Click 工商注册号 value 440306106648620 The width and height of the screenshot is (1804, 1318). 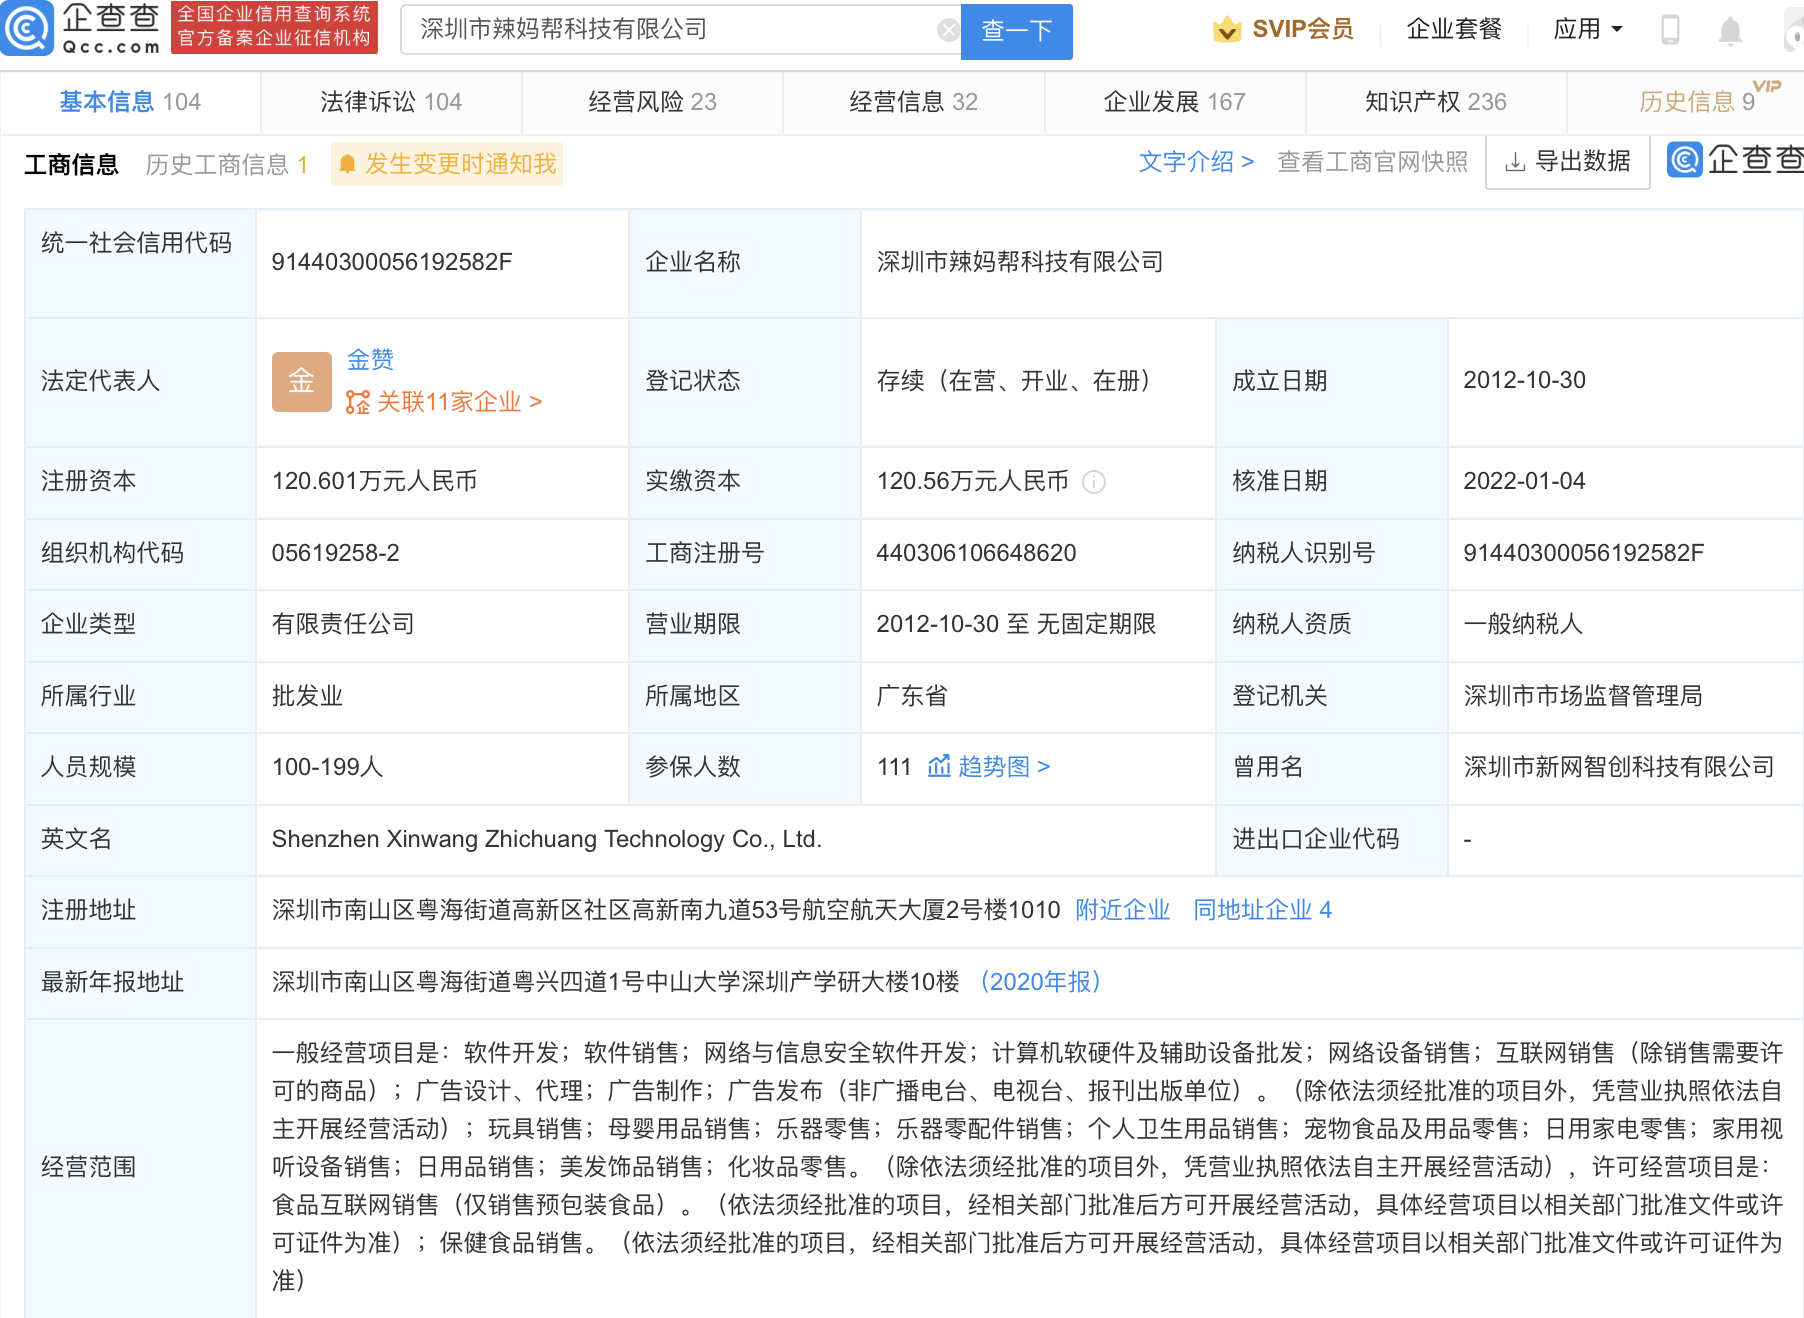pos(976,553)
